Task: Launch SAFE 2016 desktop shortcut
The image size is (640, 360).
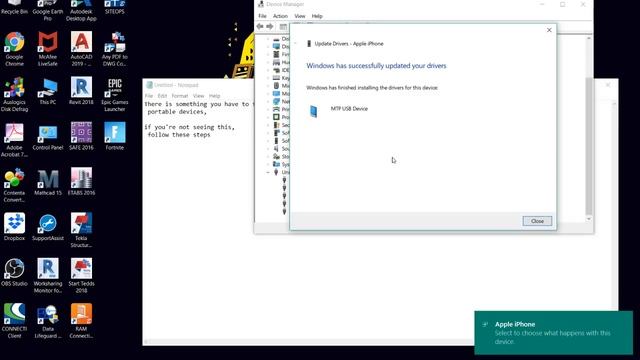Action: tap(81, 137)
